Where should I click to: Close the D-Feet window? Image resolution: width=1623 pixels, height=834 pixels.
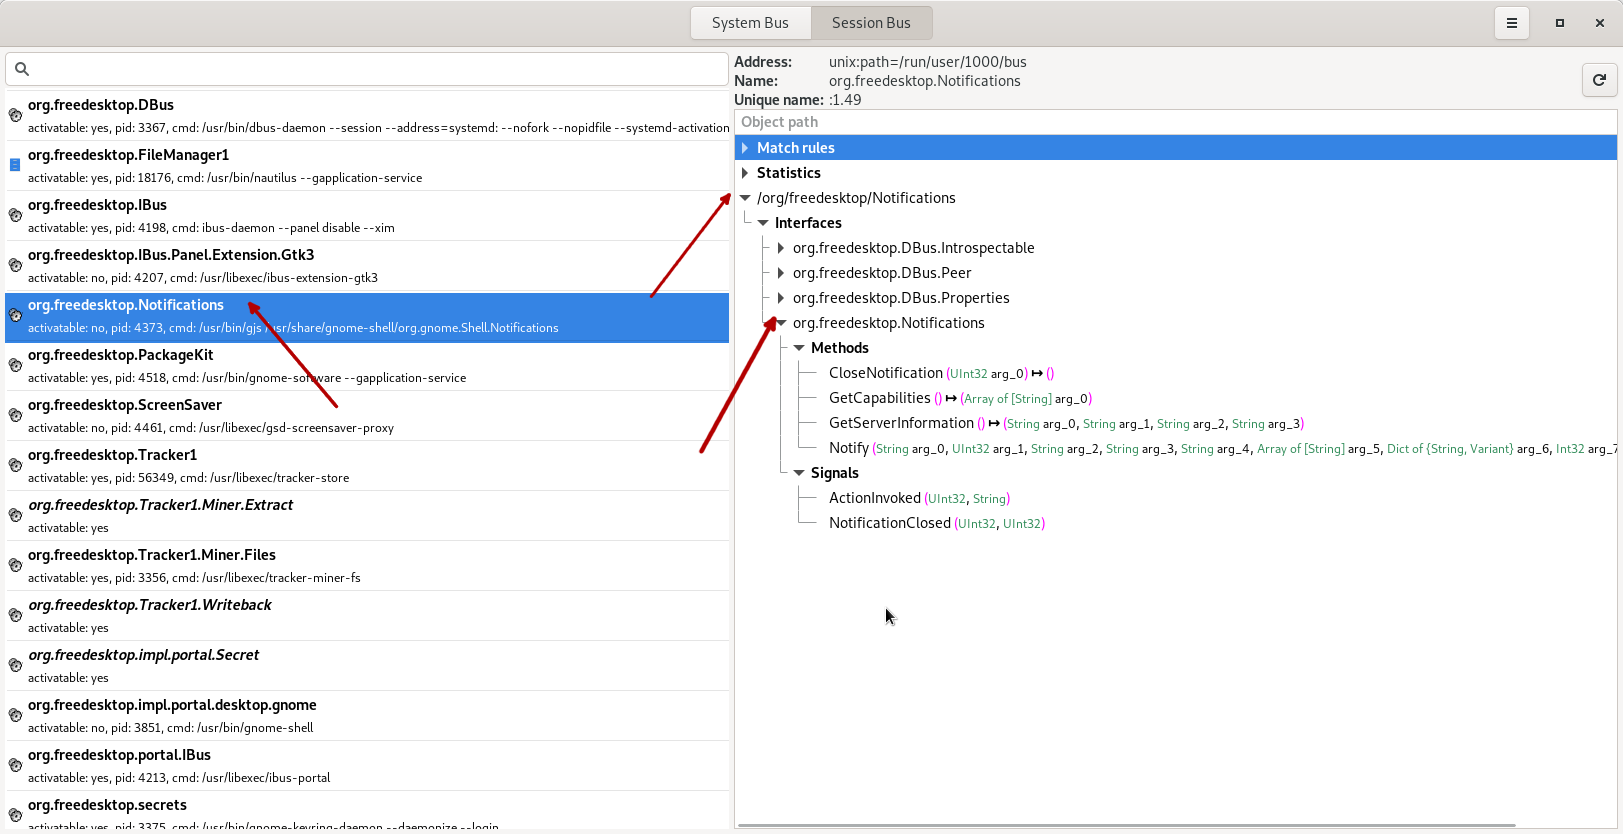click(1599, 23)
